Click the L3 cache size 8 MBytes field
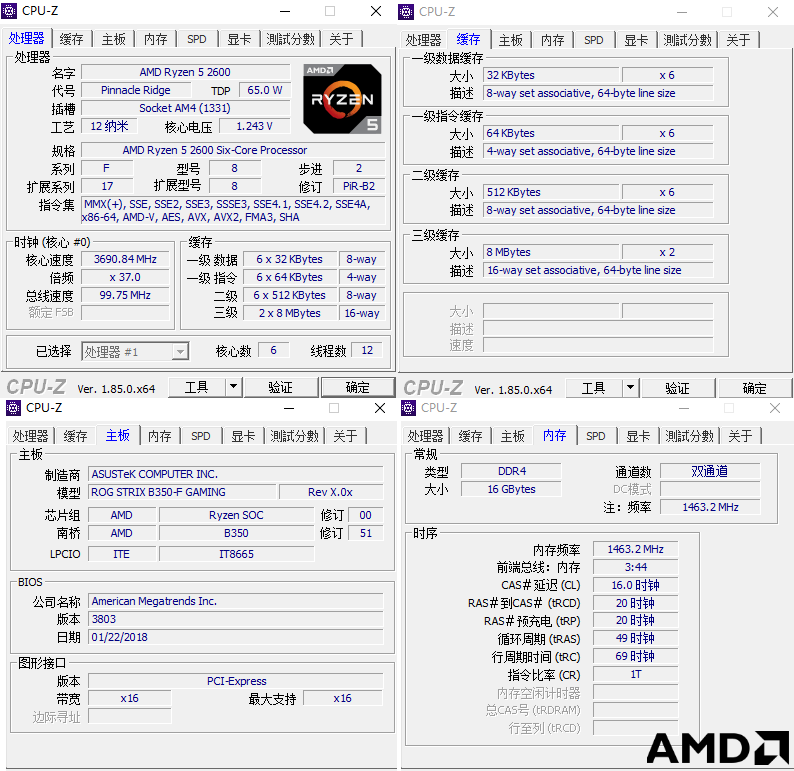 click(x=551, y=252)
